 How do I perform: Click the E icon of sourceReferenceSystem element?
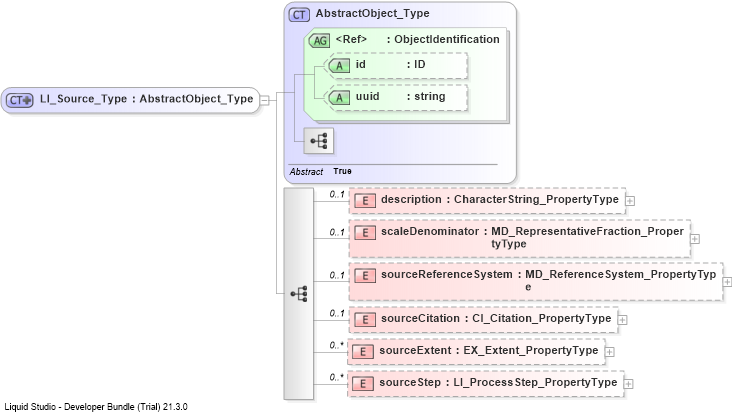coord(365,275)
